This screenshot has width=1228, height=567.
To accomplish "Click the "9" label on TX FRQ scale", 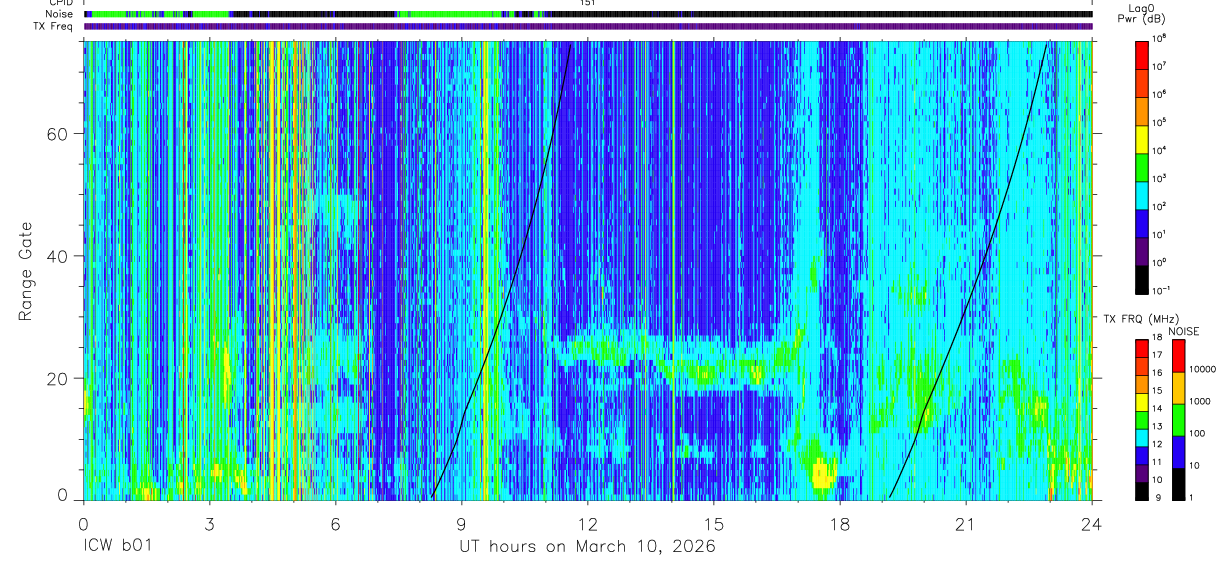I will pos(1159,498).
